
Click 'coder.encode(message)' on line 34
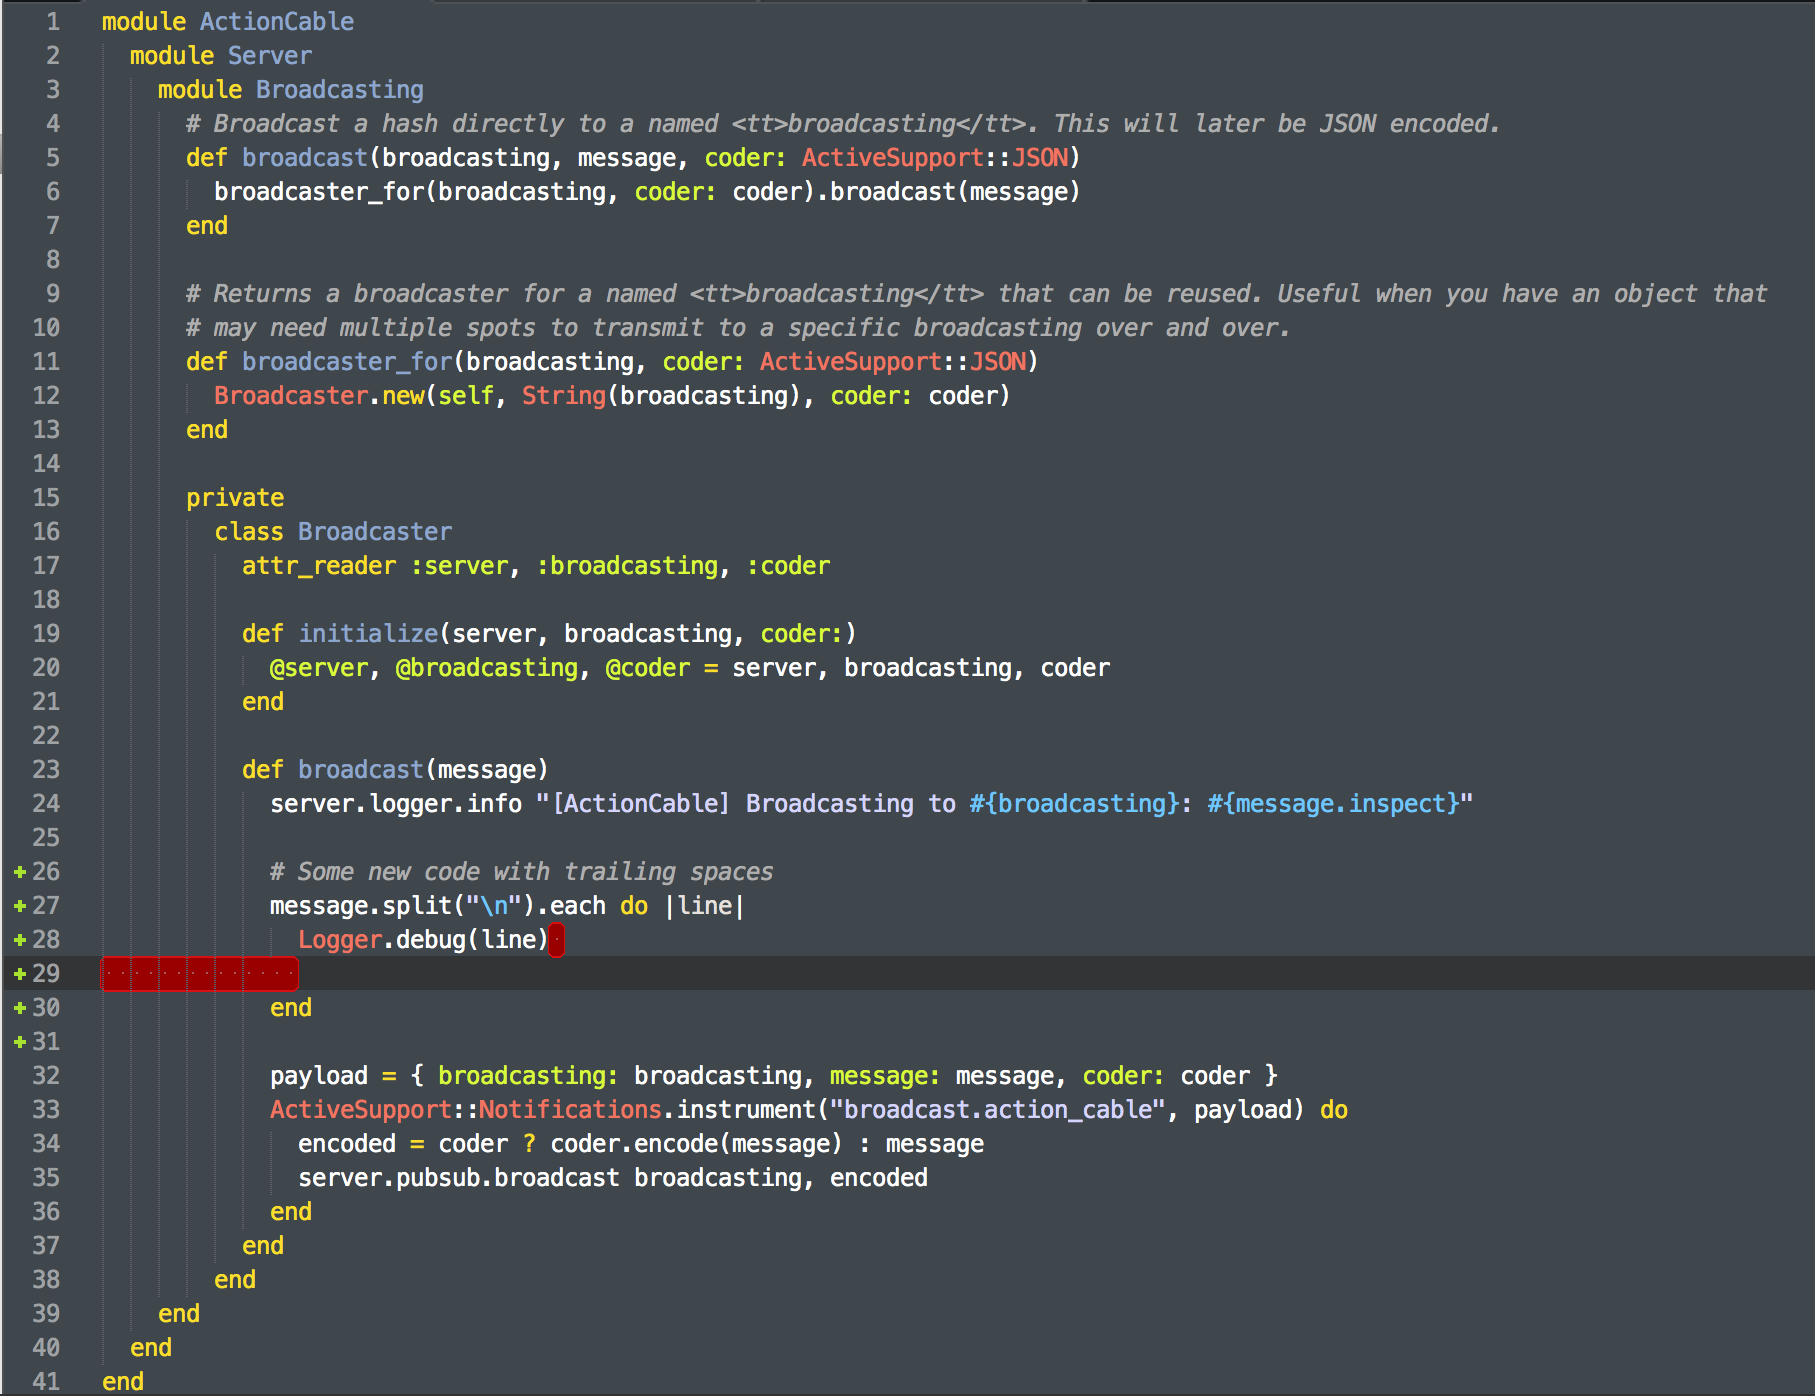pyautogui.click(x=697, y=1144)
